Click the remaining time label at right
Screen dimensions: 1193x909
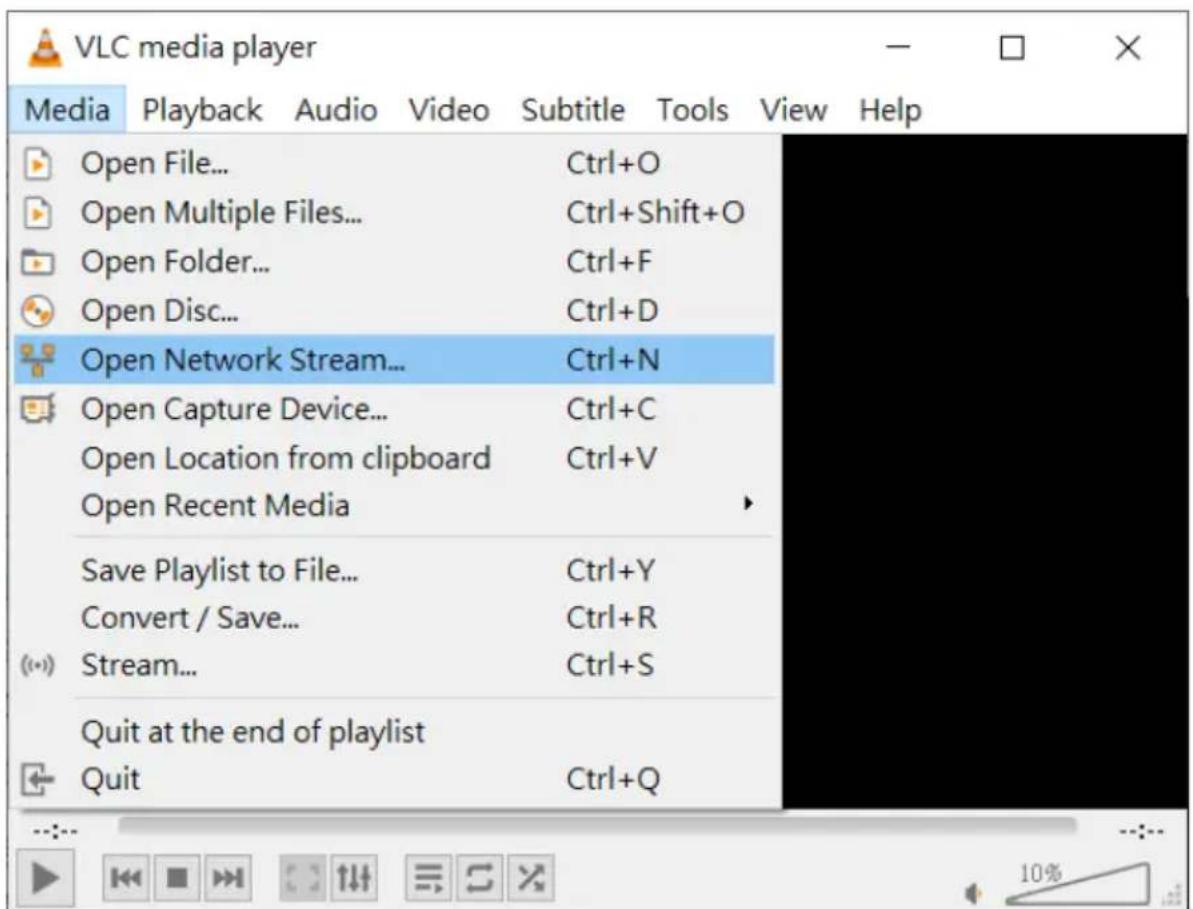coord(1141,831)
